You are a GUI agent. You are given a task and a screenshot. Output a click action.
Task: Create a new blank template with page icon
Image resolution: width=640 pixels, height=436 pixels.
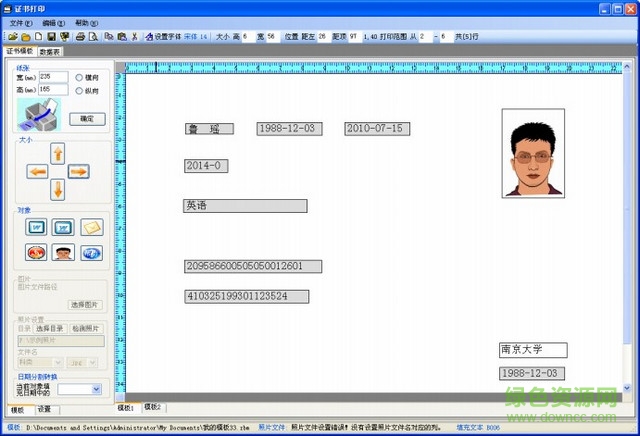click(x=38, y=37)
